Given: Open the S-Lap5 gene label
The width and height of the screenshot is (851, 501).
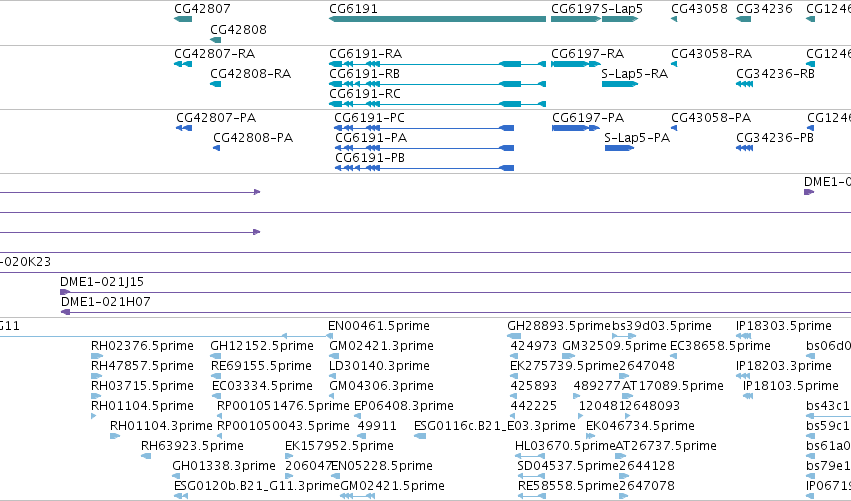Looking at the screenshot, I should coord(622,9).
